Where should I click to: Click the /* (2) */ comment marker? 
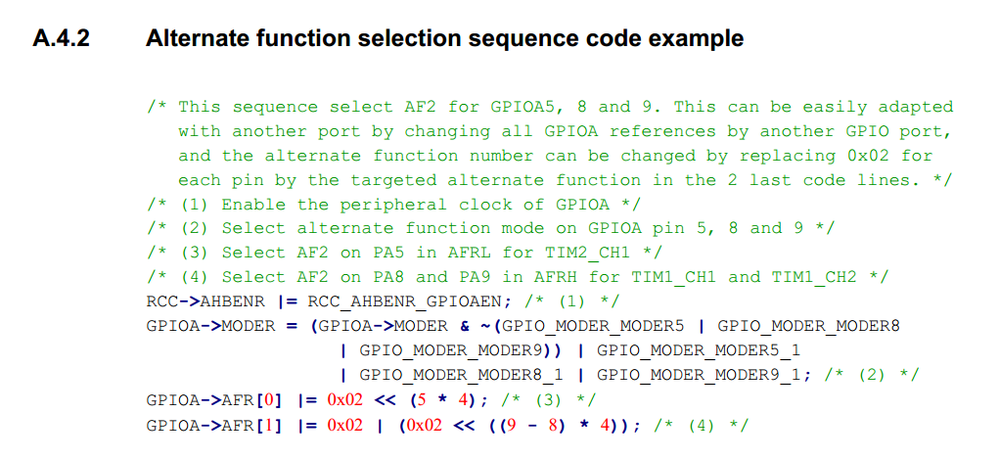872,375
